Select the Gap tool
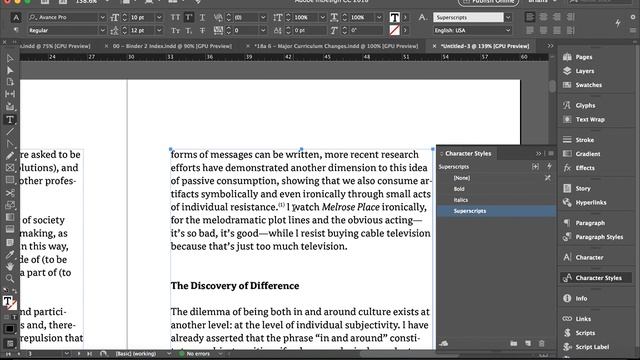The height and width of the screenshot is (360, 640). pyautogui.click(x=10, y=94)
